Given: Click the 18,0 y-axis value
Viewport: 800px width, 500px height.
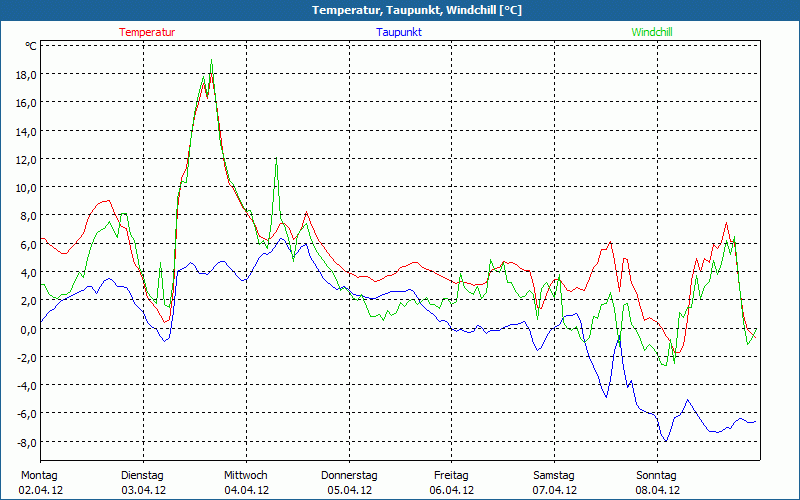Looking at the screenshot, I should [x=27, y=75].
